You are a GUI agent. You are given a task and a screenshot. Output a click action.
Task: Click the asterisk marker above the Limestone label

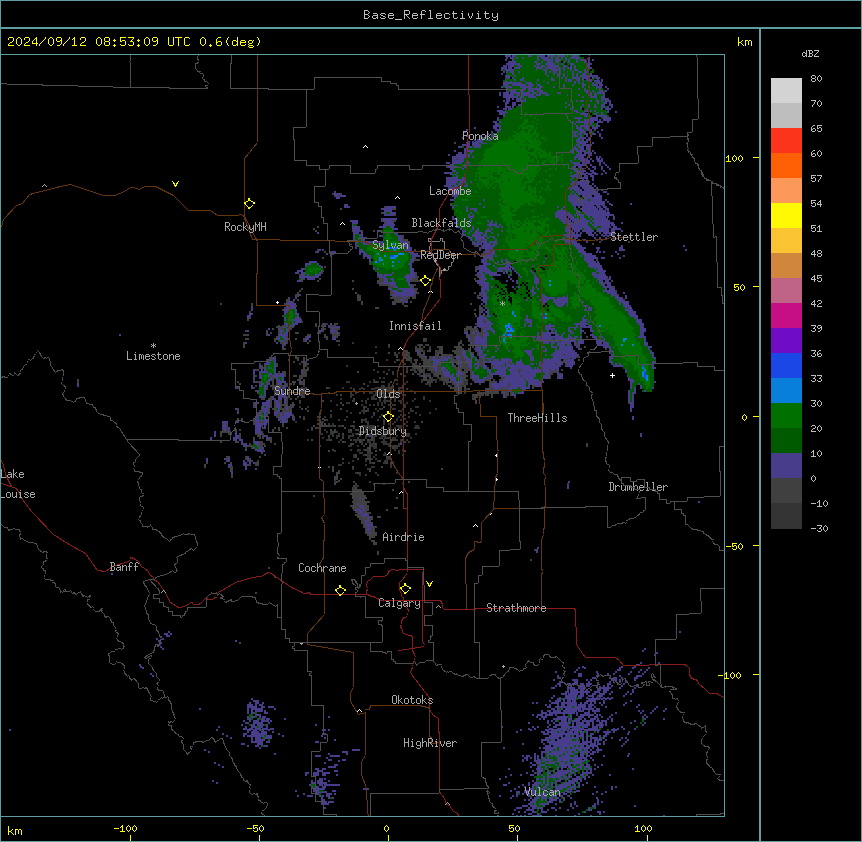pos(153,346)
